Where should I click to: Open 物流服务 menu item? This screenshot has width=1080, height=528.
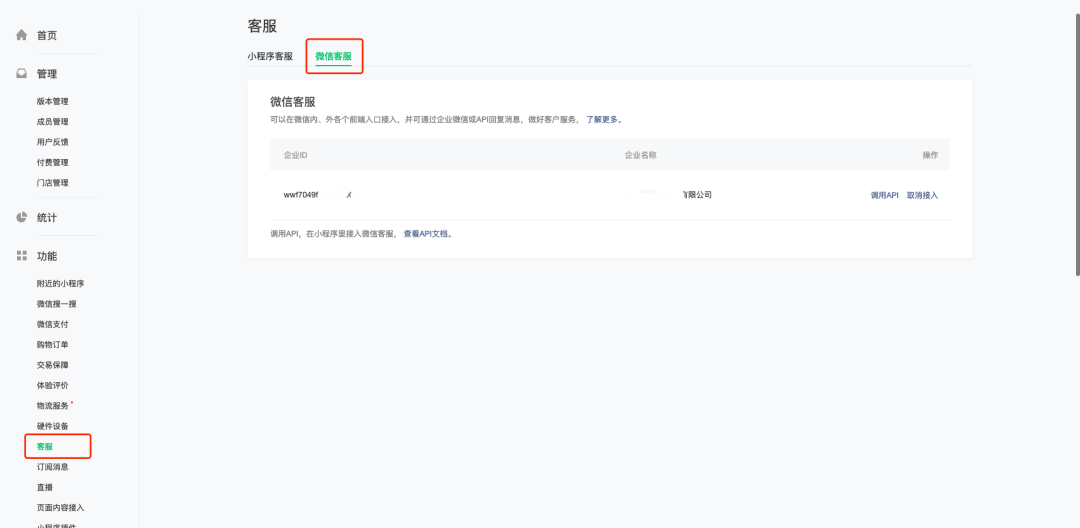(52, 406)
